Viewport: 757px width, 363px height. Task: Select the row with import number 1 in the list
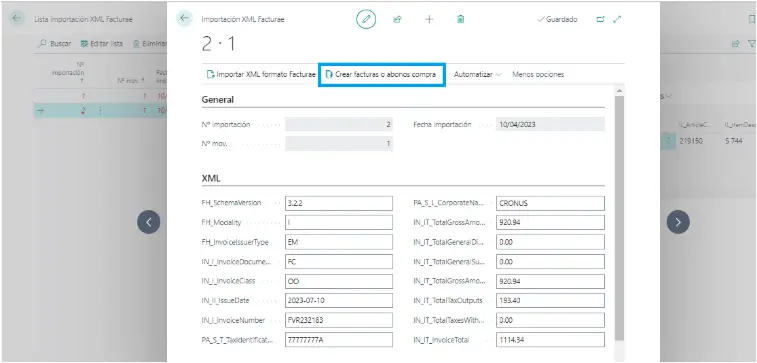[x=100, y=96]
